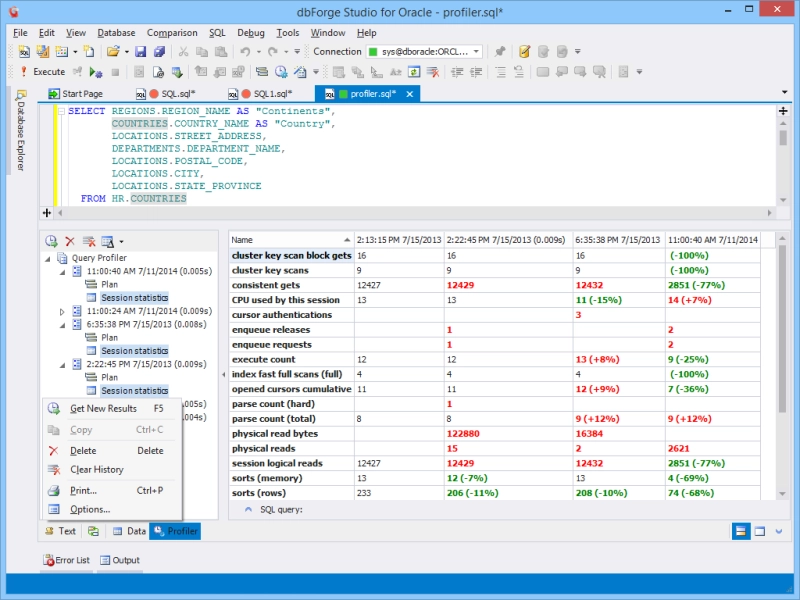Image resolution: width=800 pixels, height=600 pixels.
Task: Click the statistics grid vertical scrollbar
Action: pyautogui.click(x=782, y=366)
